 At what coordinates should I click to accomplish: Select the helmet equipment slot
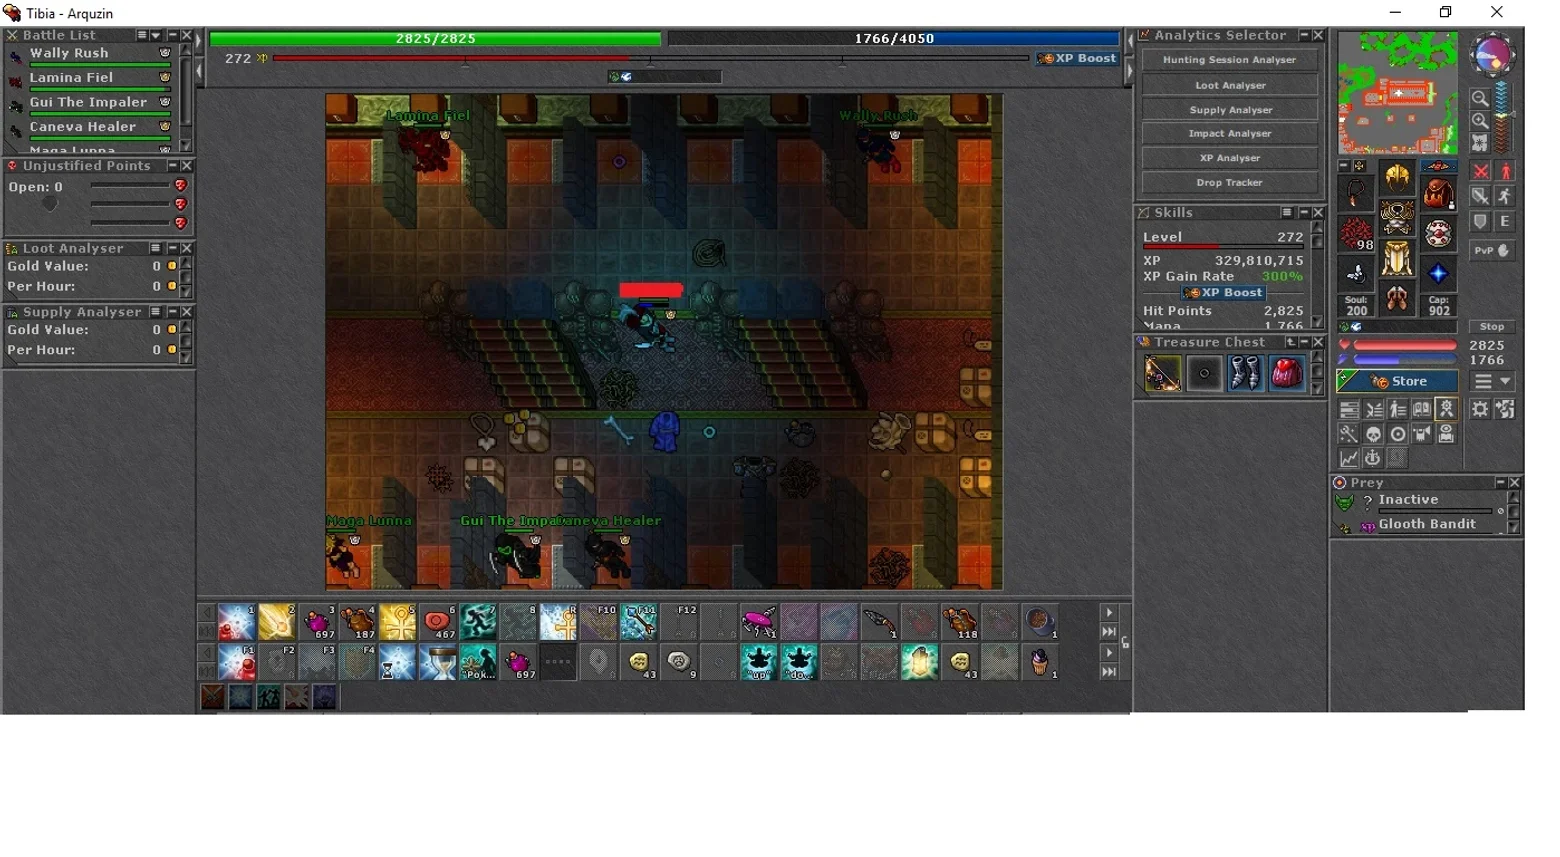point(1397,178)
